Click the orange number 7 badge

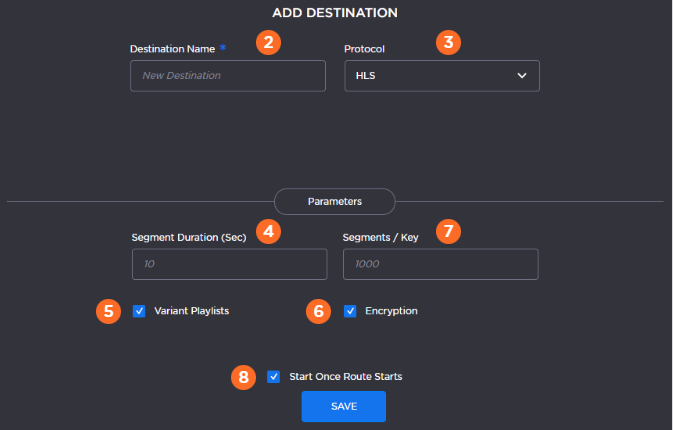tap(449, 231)
